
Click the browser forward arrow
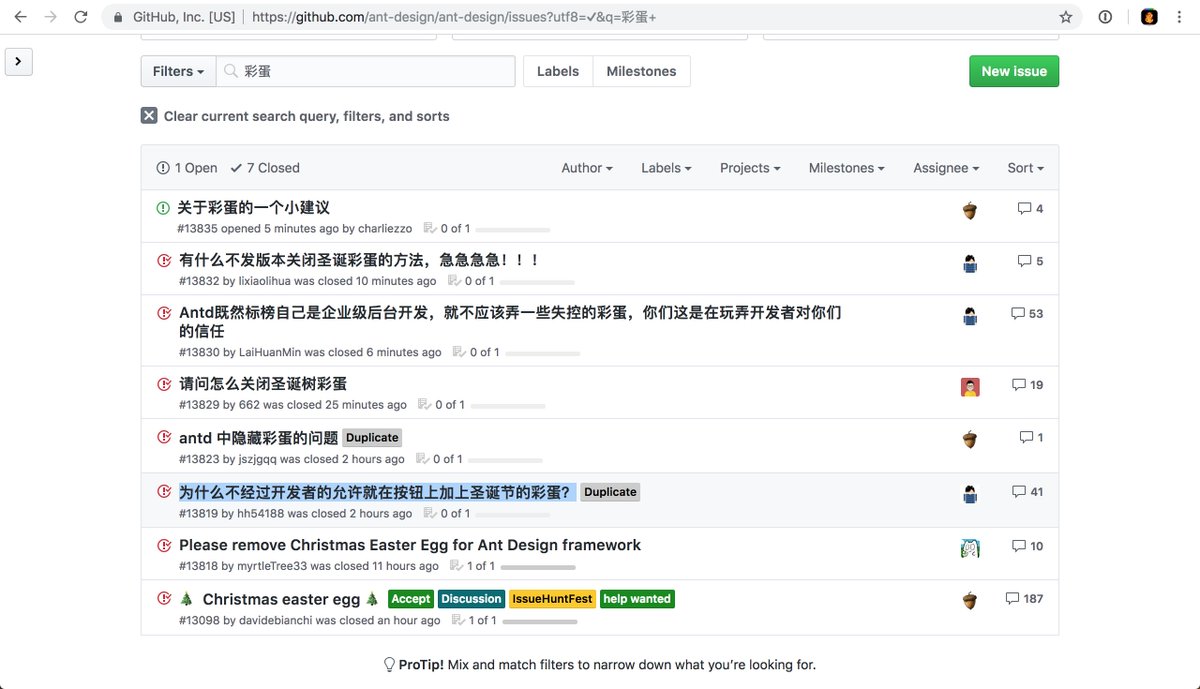click(50, 17)
